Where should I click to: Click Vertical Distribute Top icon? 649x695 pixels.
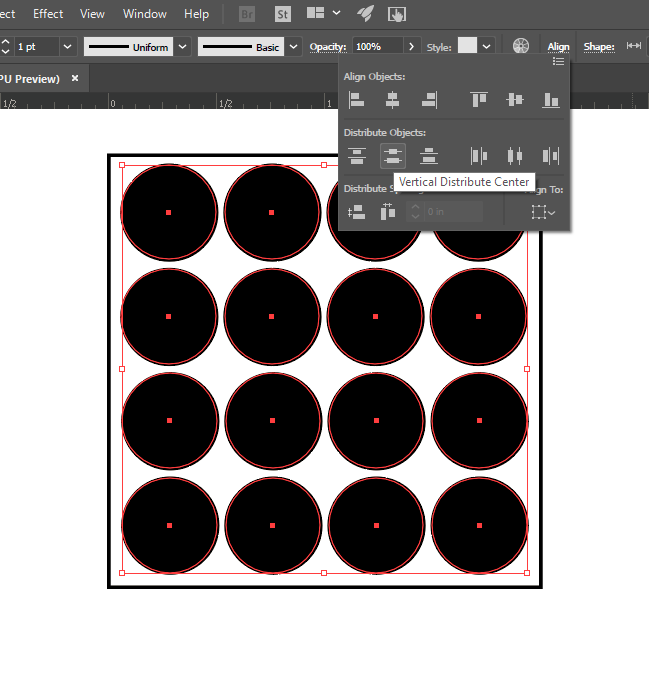[356, 156]
